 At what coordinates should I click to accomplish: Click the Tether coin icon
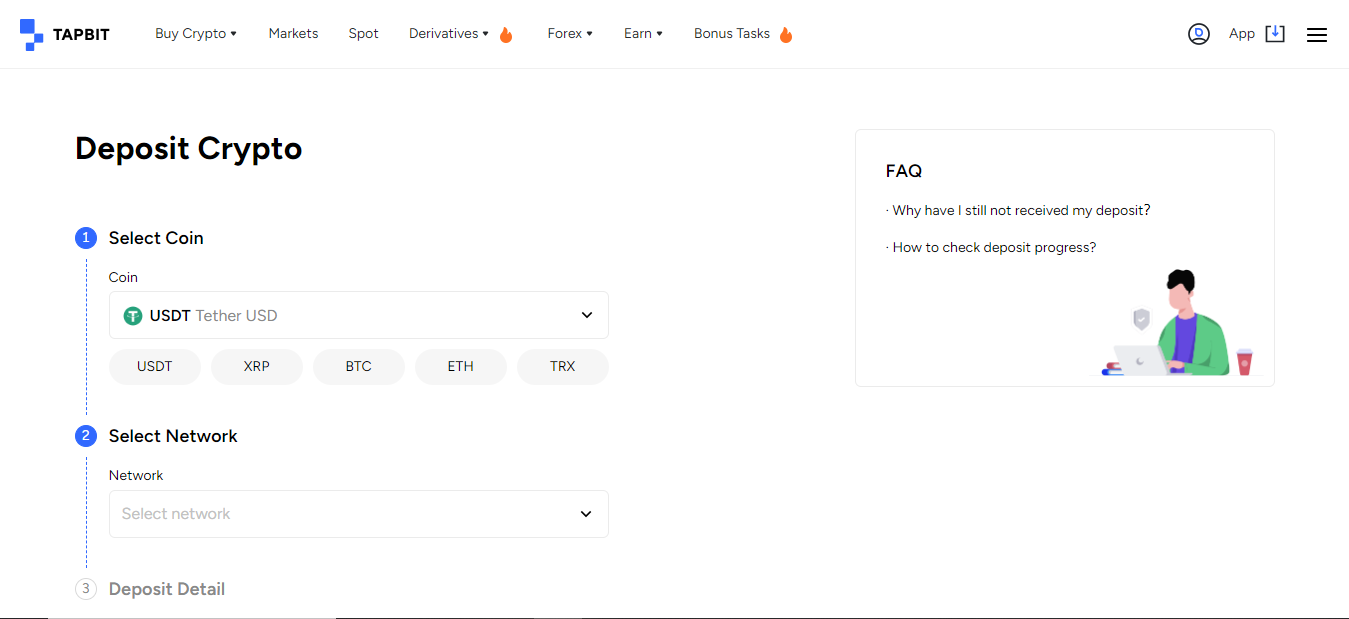(133, 316)
